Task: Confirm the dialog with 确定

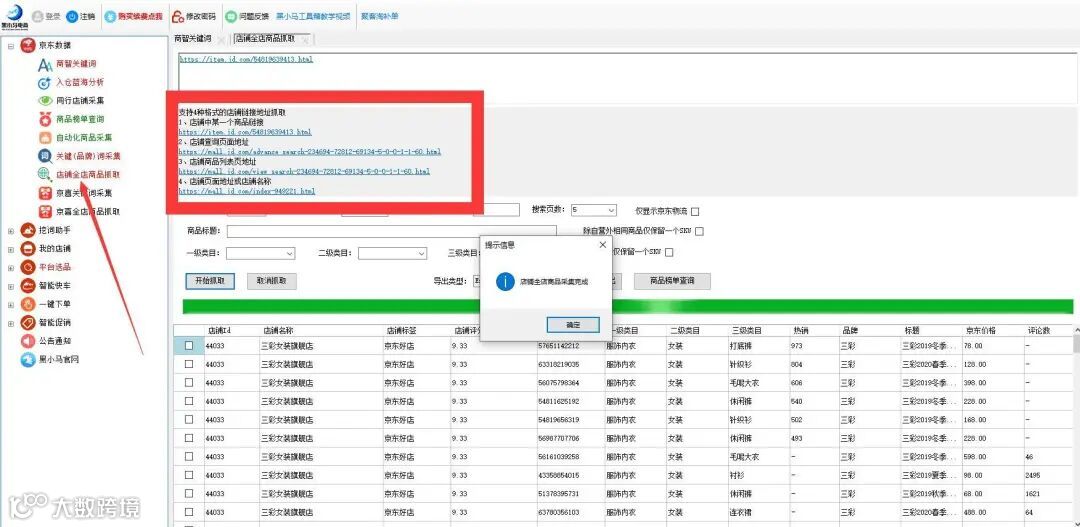Action: (x=573, y=324)
